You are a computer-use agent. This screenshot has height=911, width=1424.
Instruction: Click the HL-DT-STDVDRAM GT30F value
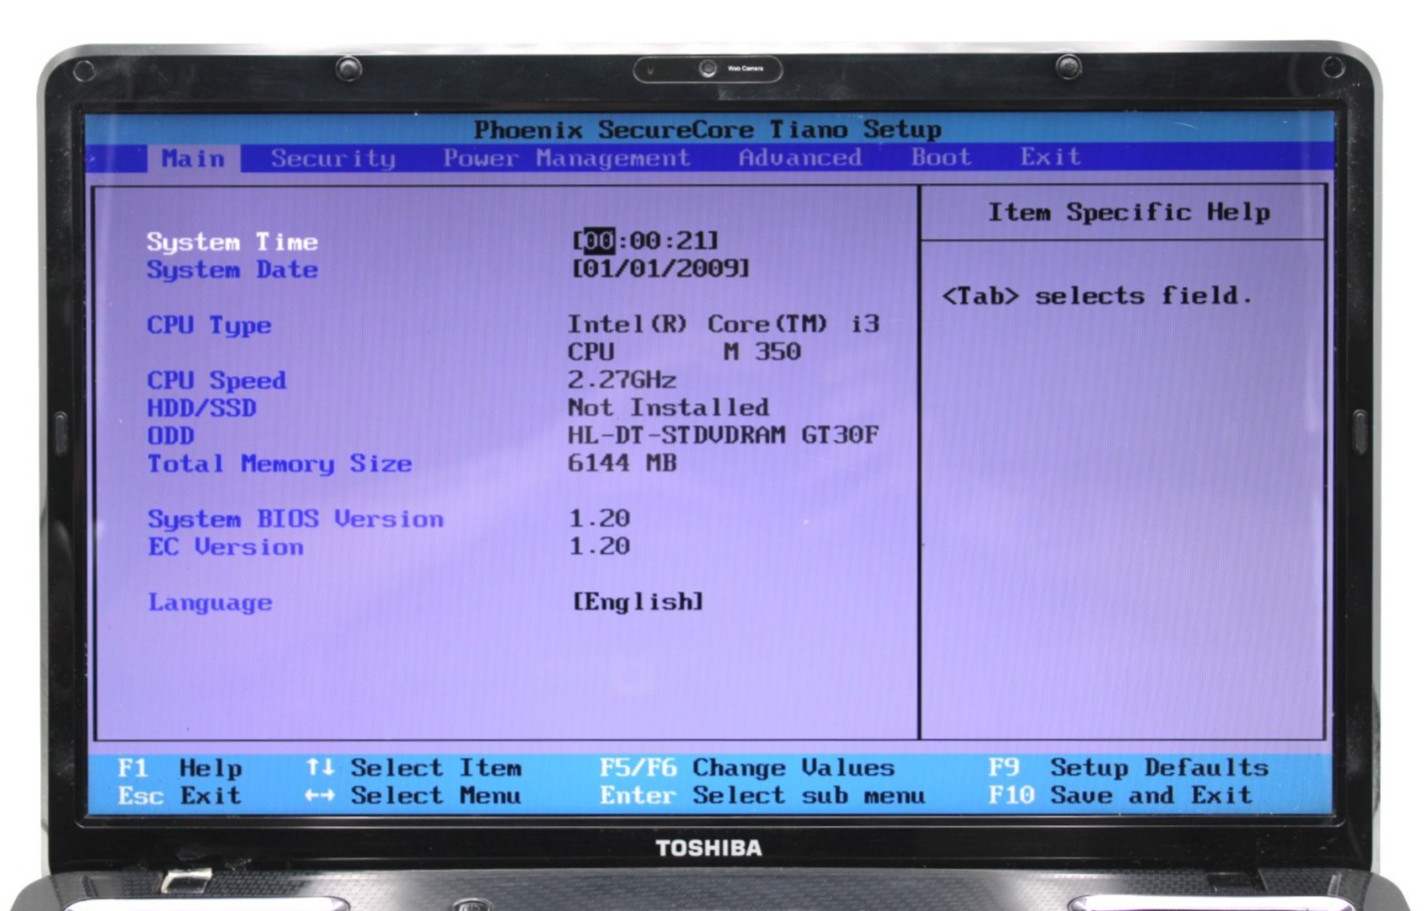pos(724,435)
